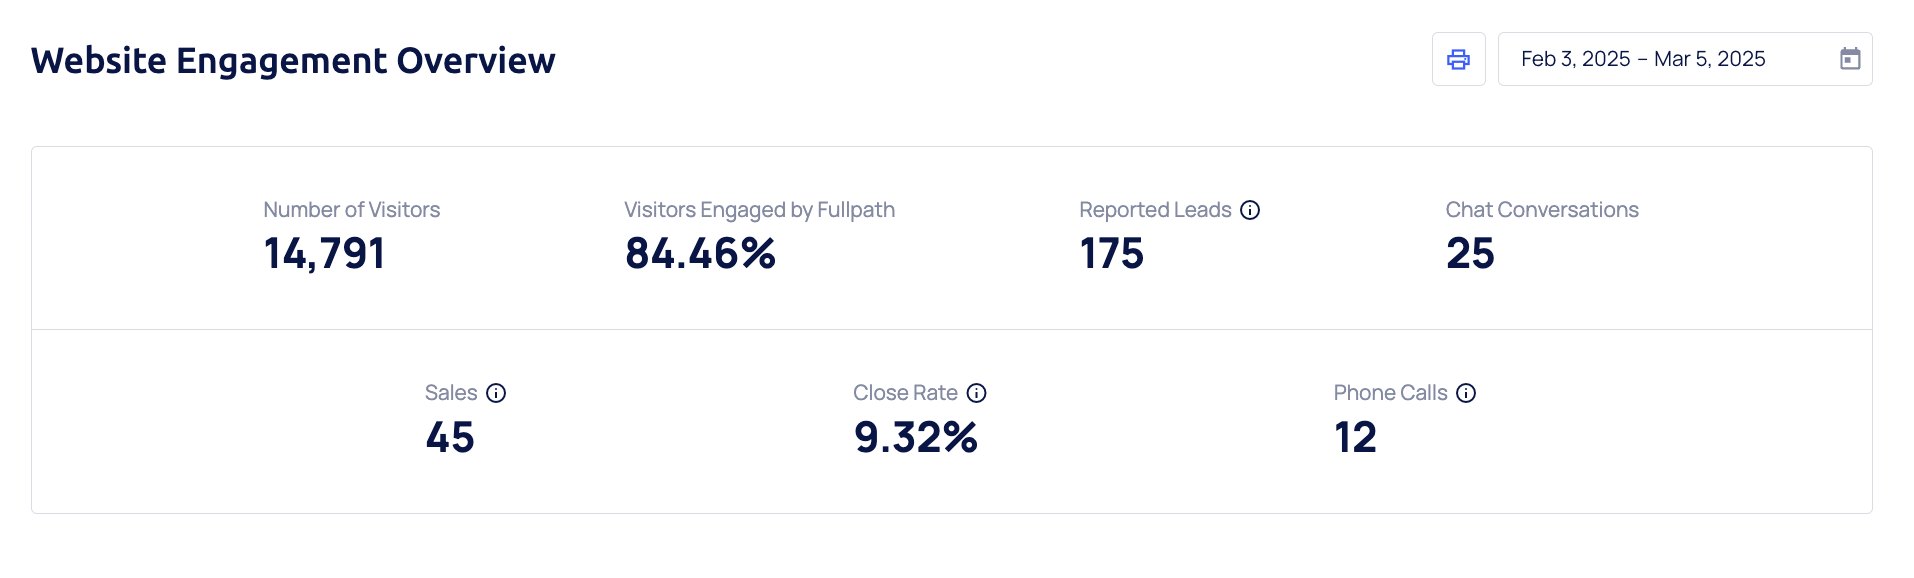The height and width of the screenshot is (578, 1914).
Task: Select the 25 chat conversations value
Action: 1470,254
